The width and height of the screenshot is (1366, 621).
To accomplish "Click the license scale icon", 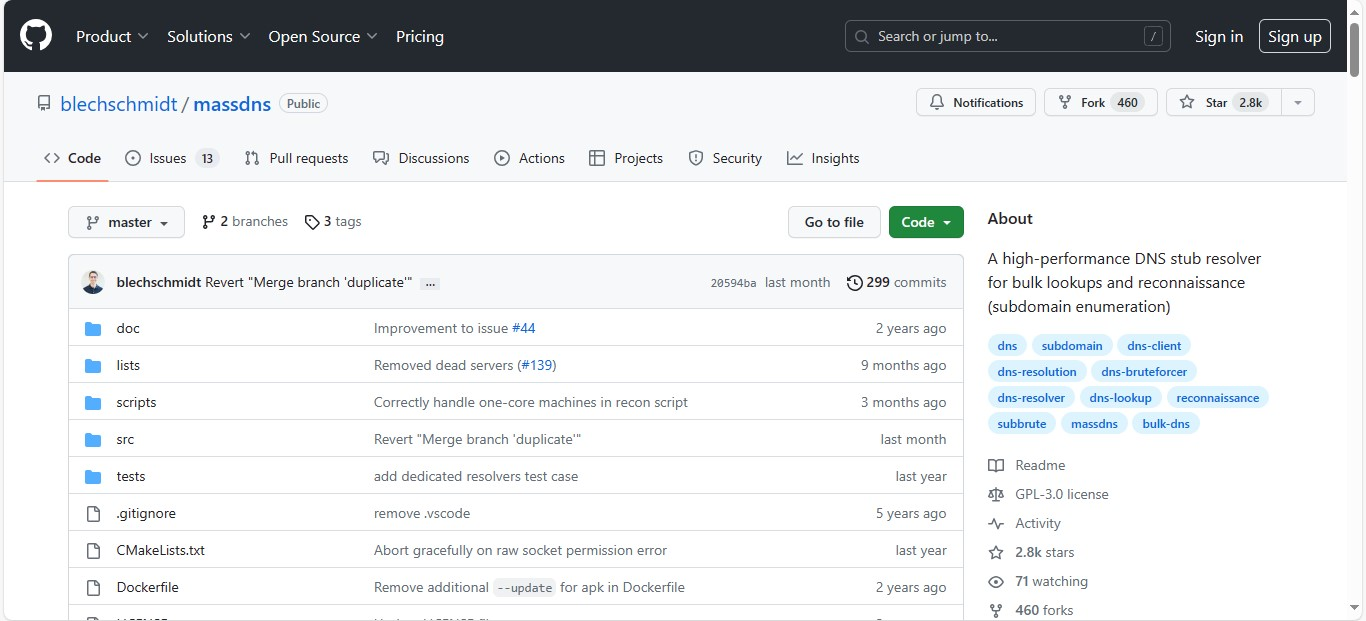I will click(x=996, y=494).
